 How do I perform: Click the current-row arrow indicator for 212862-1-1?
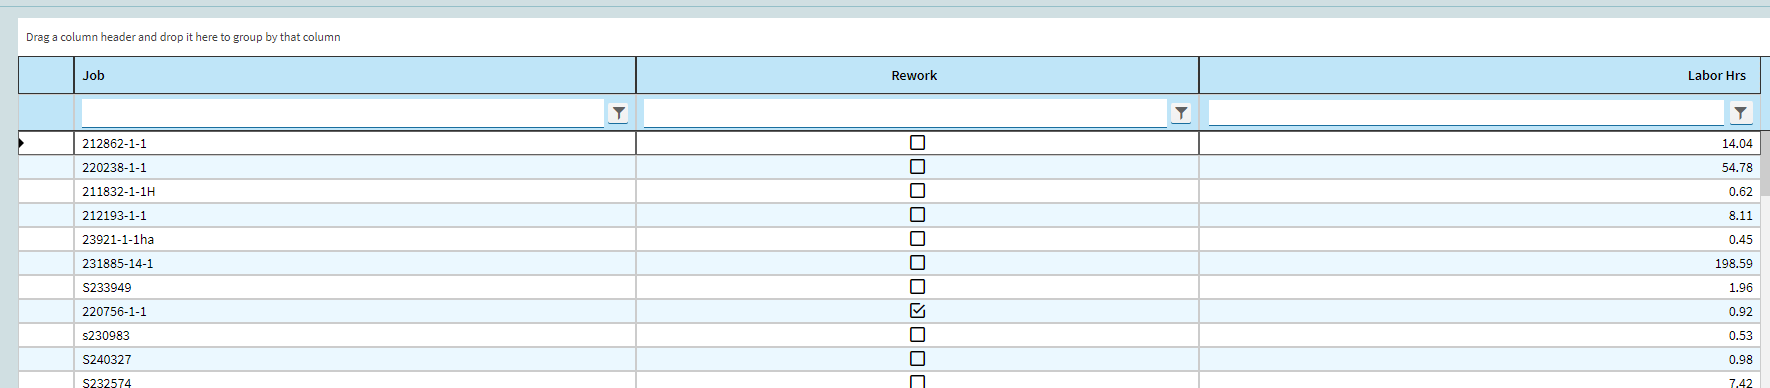[x=21, y=143]
